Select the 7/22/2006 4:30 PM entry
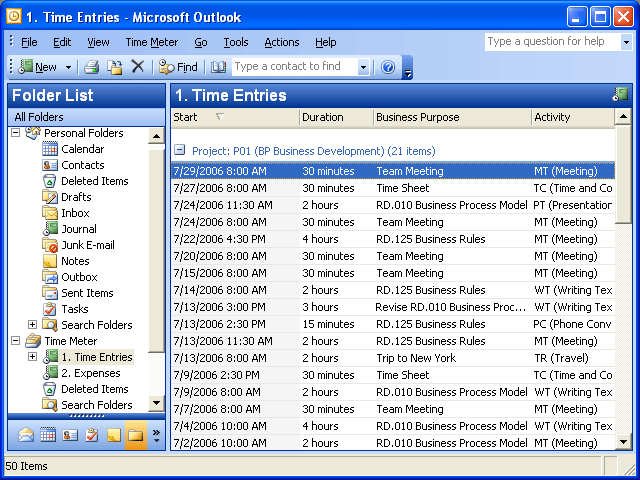The height and width of the screenshot is (480, 640). [393, 239]
